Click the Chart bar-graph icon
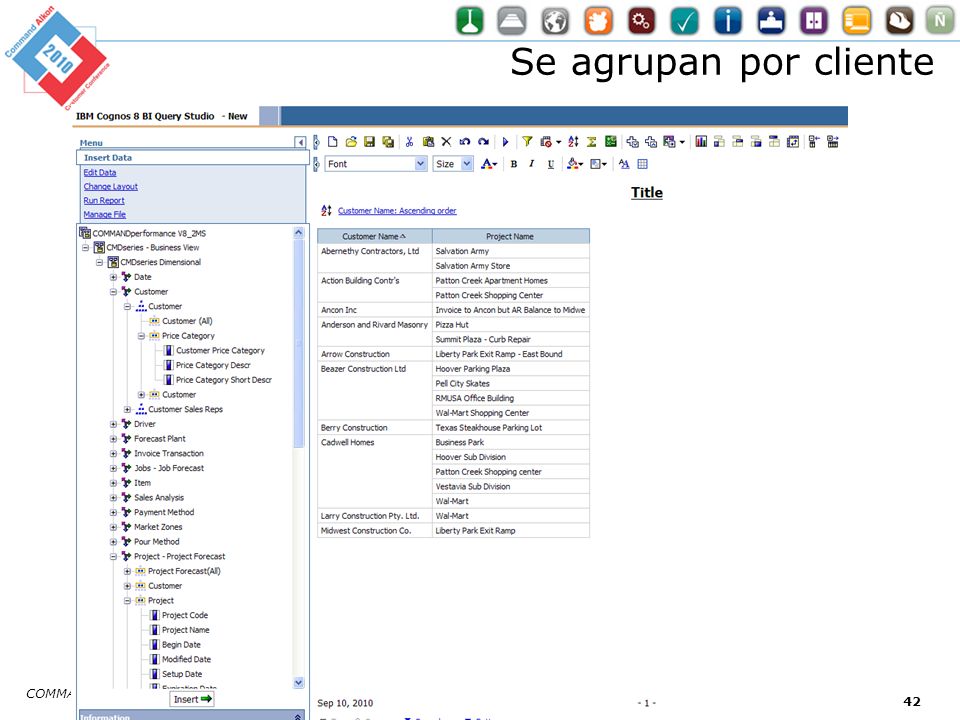 [701, 141]
